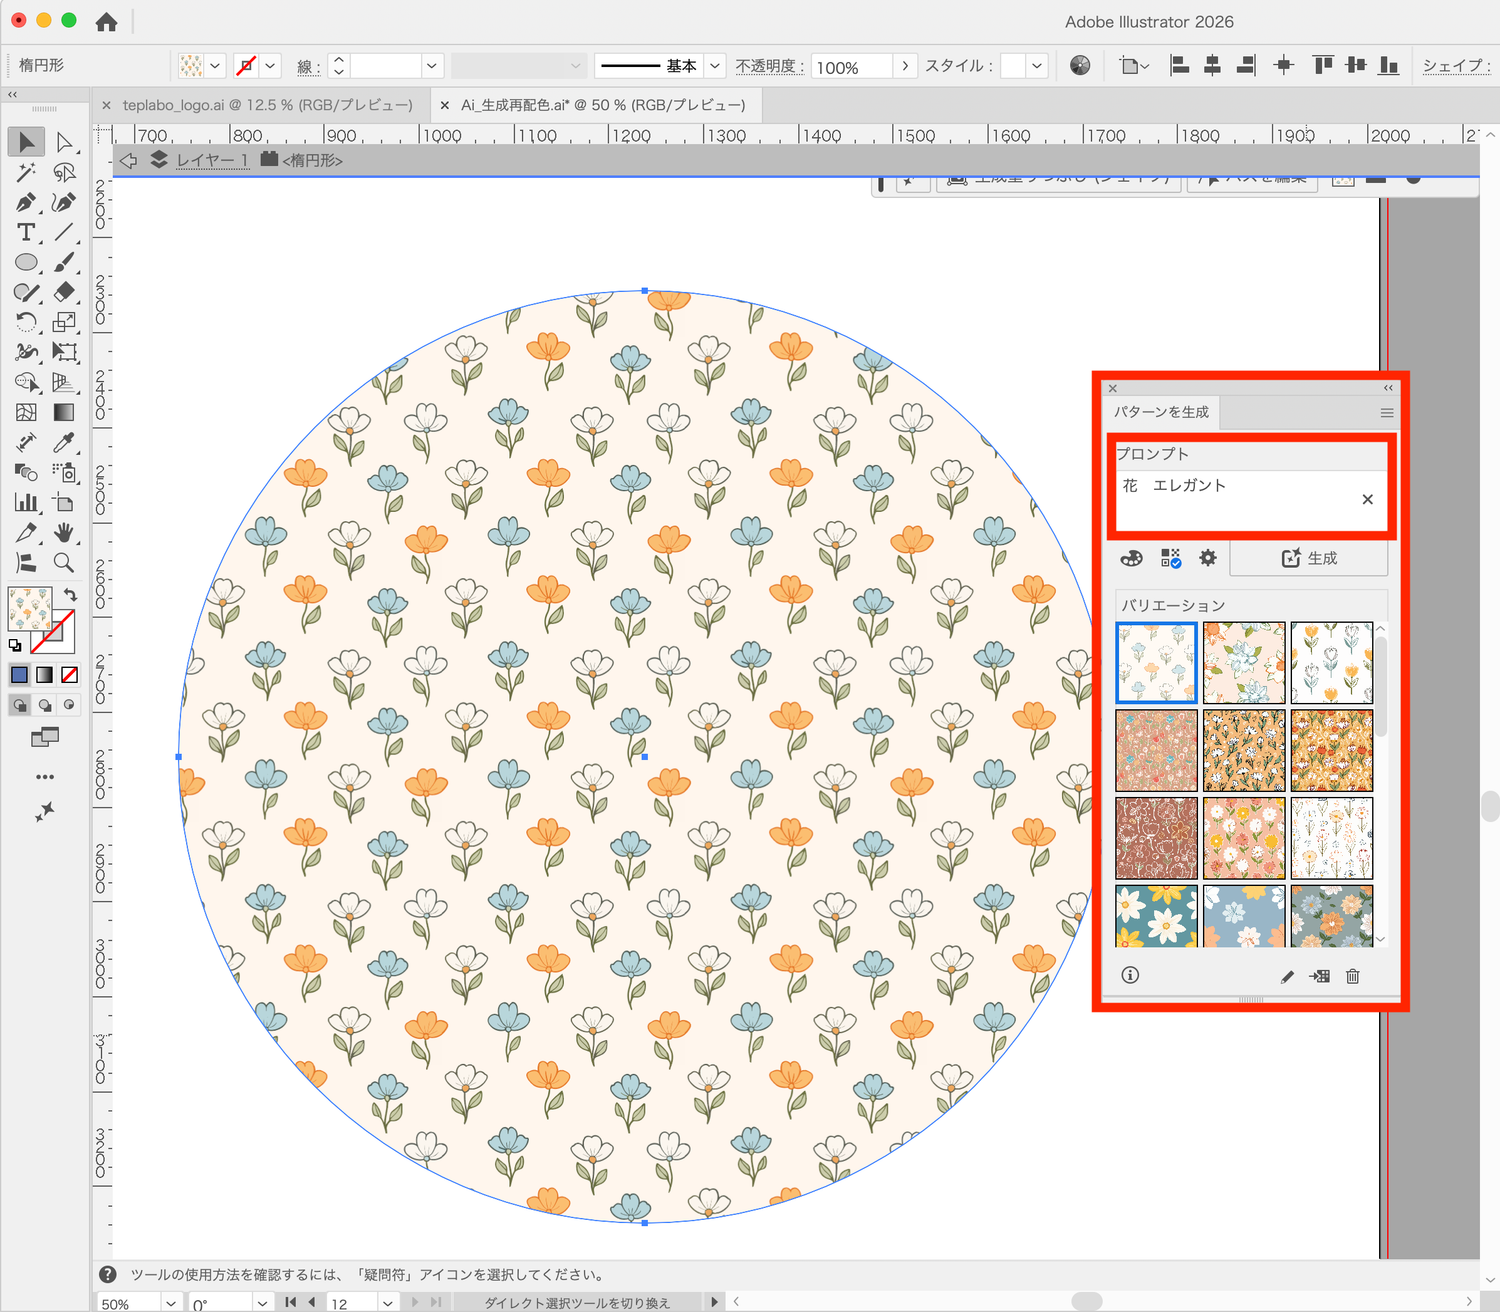The width and height of the screenshot is (1500, 1312).
Task: Click the 生成 generate button
Action: coord(1309,558)
